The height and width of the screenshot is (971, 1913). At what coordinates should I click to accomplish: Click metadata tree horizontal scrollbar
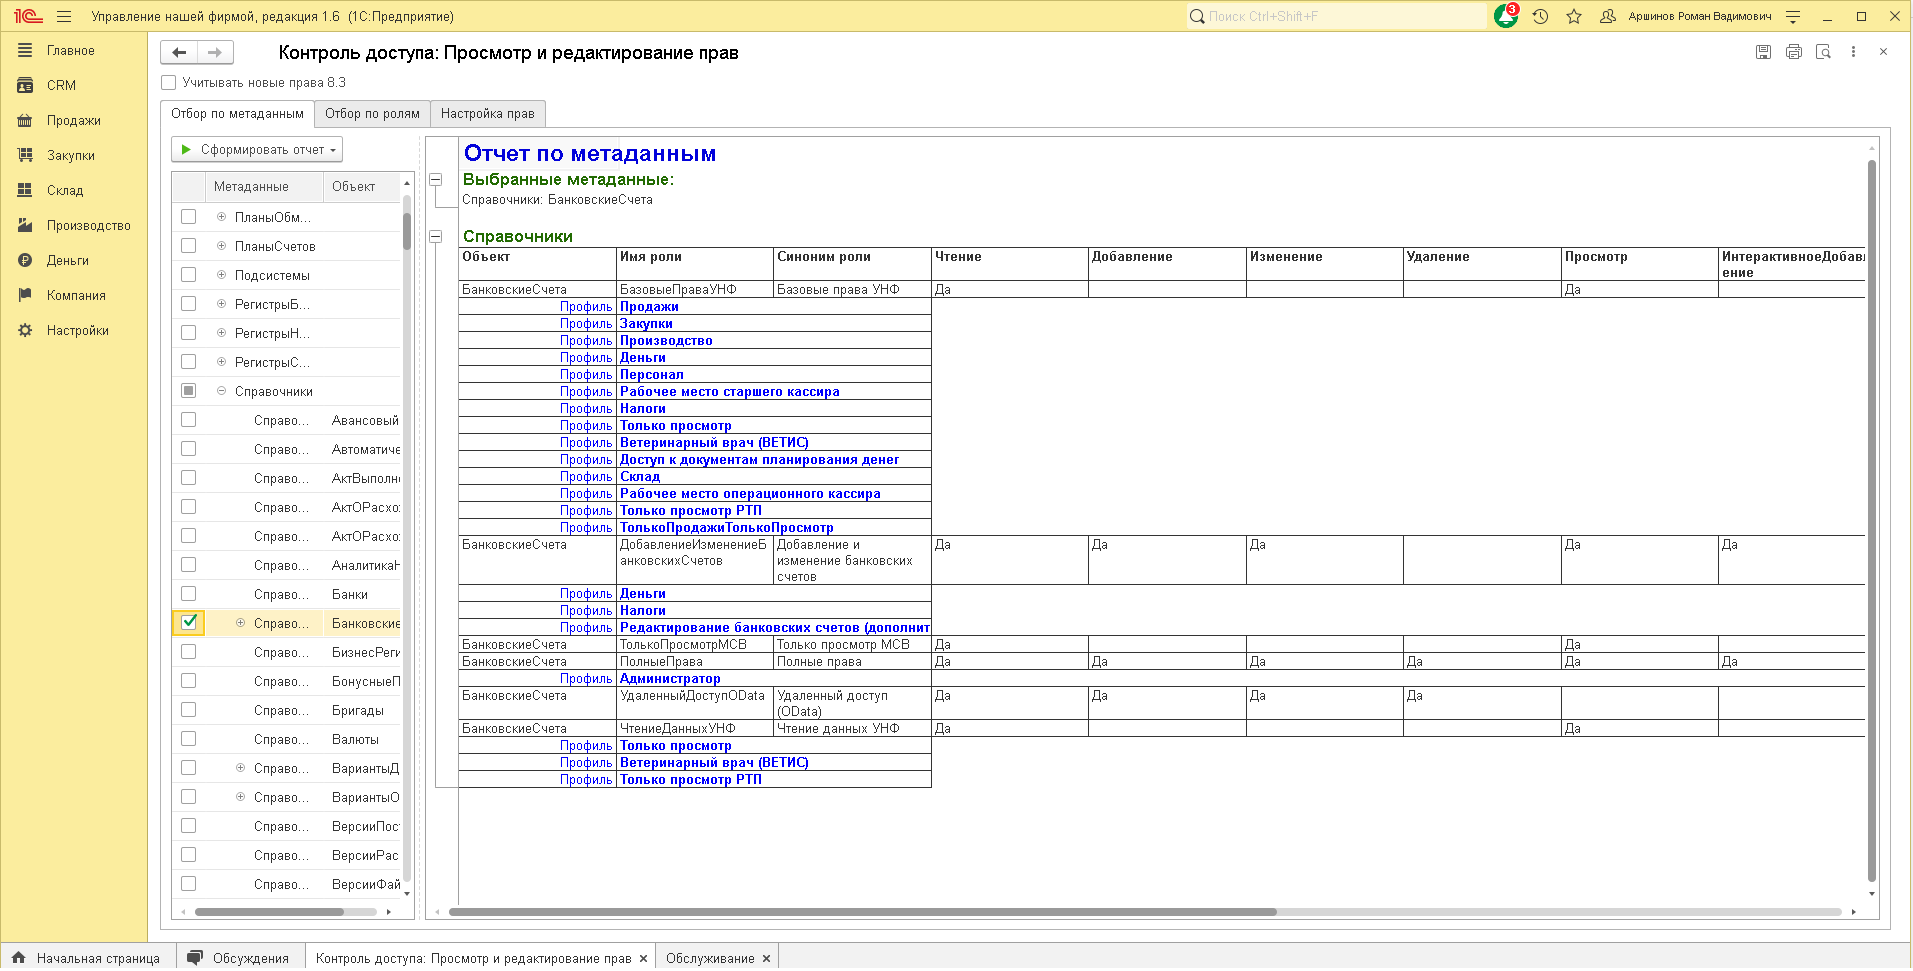tap(269, 912)
